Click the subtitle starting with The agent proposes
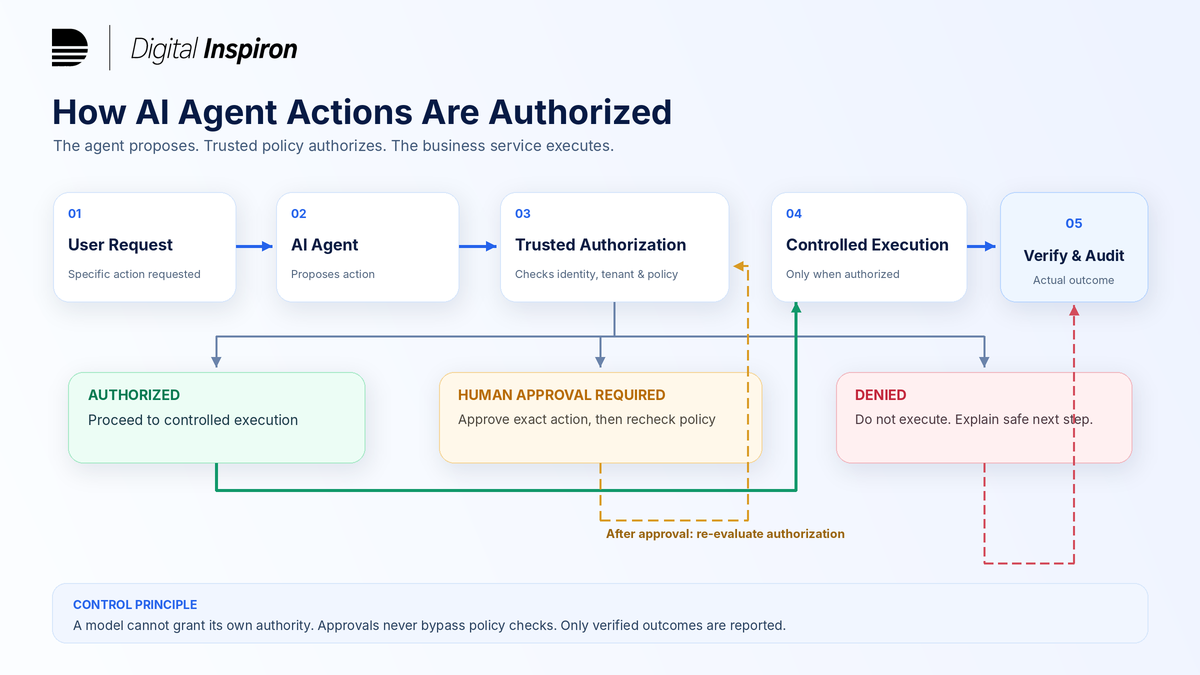This screenshot has width=1200, height=675. coord(333,146)
